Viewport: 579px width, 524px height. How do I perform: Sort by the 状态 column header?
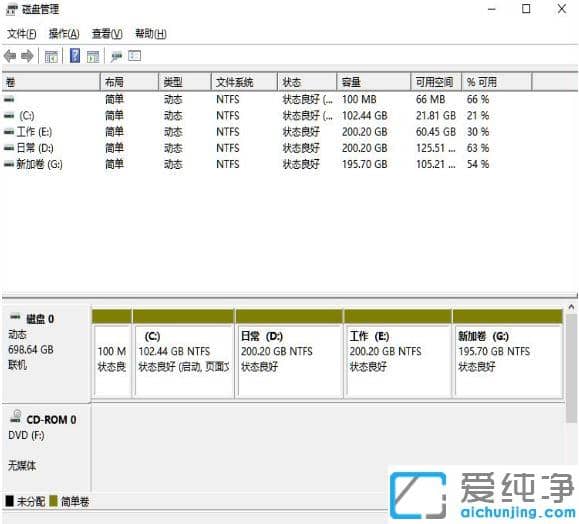(x=307, y=82)
